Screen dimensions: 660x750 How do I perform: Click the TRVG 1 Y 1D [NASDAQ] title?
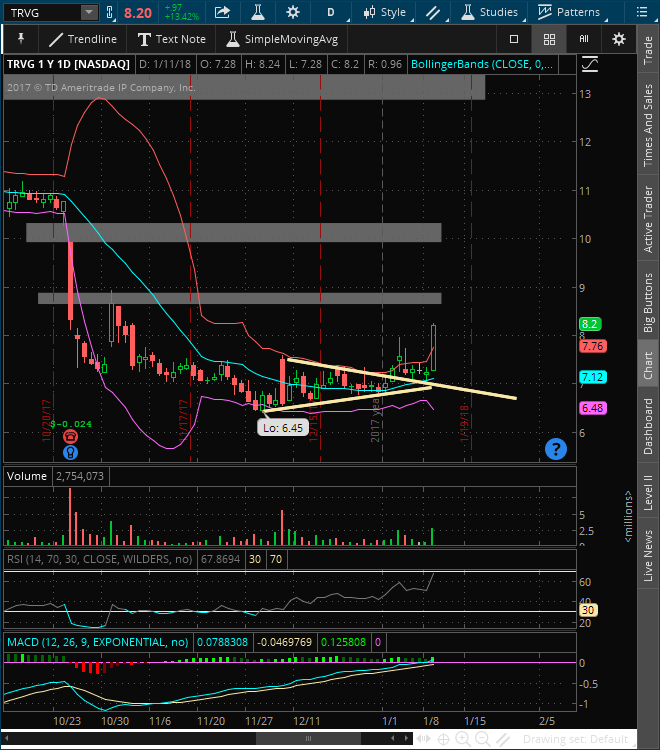pos(68,64)
